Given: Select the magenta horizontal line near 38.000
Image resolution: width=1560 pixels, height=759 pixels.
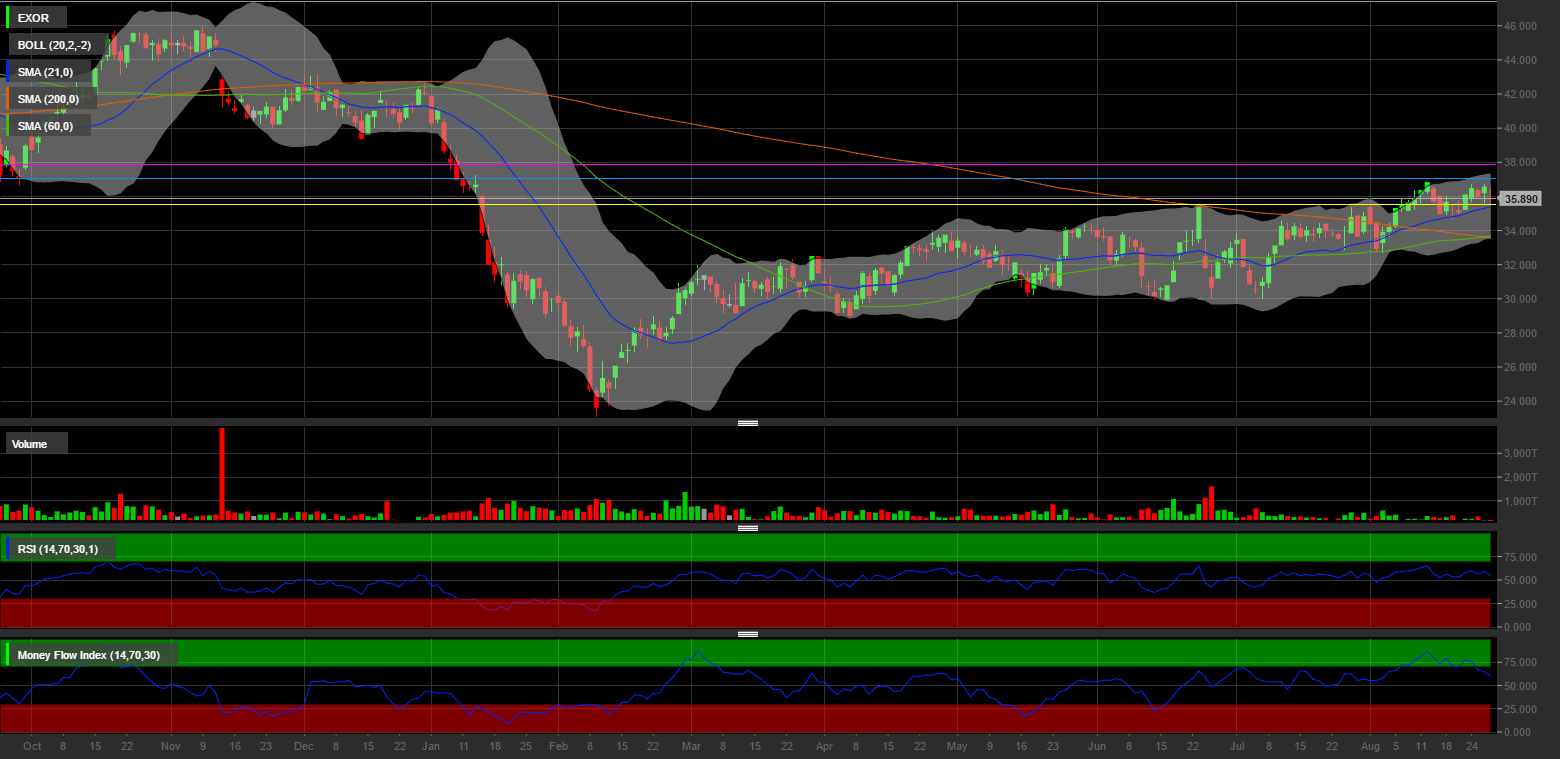Looking at the screenshot, I should [748, 163].
